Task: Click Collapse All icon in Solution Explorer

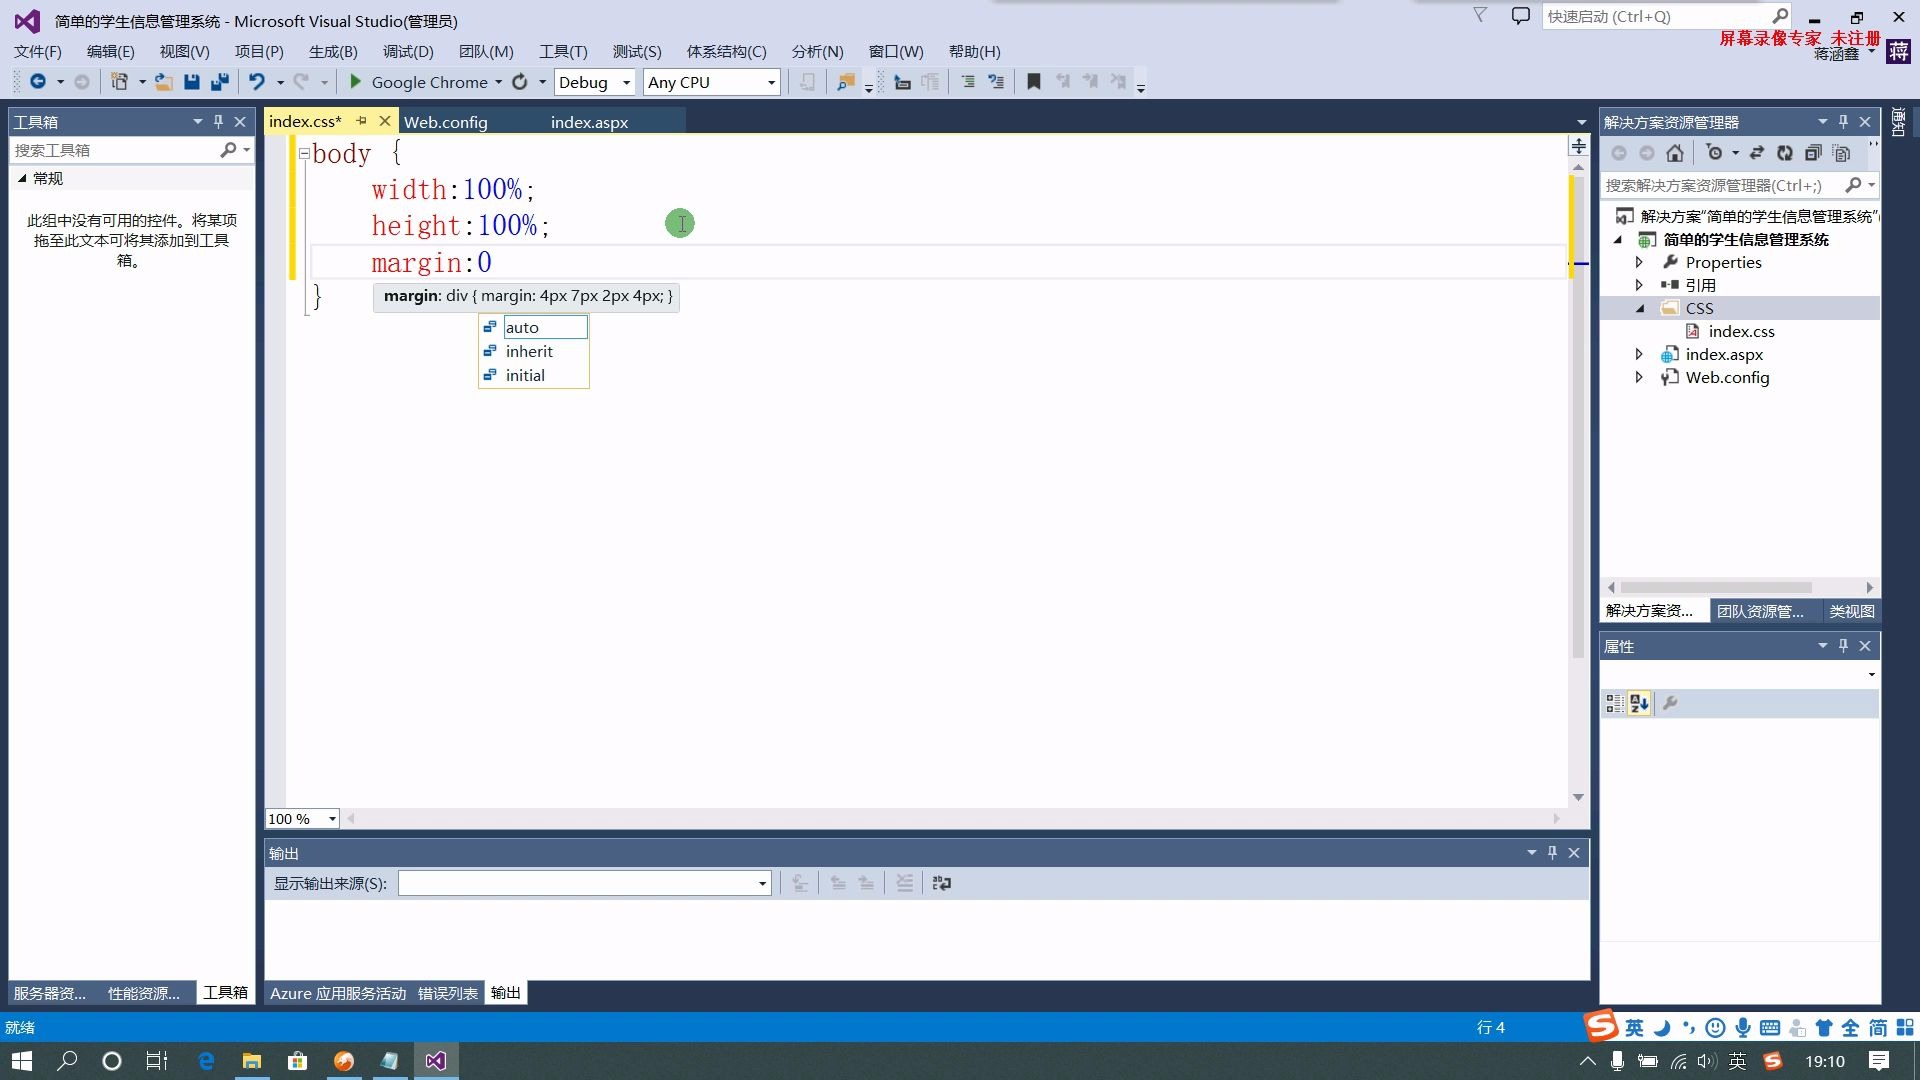Action: [x=1813, y=153]
